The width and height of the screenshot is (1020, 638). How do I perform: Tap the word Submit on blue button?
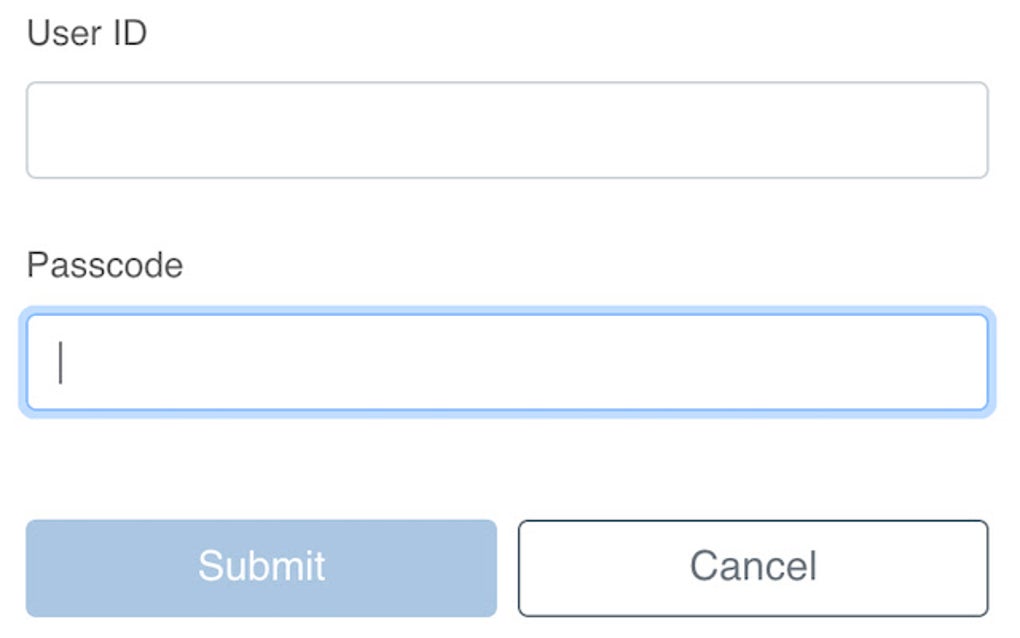262,565
